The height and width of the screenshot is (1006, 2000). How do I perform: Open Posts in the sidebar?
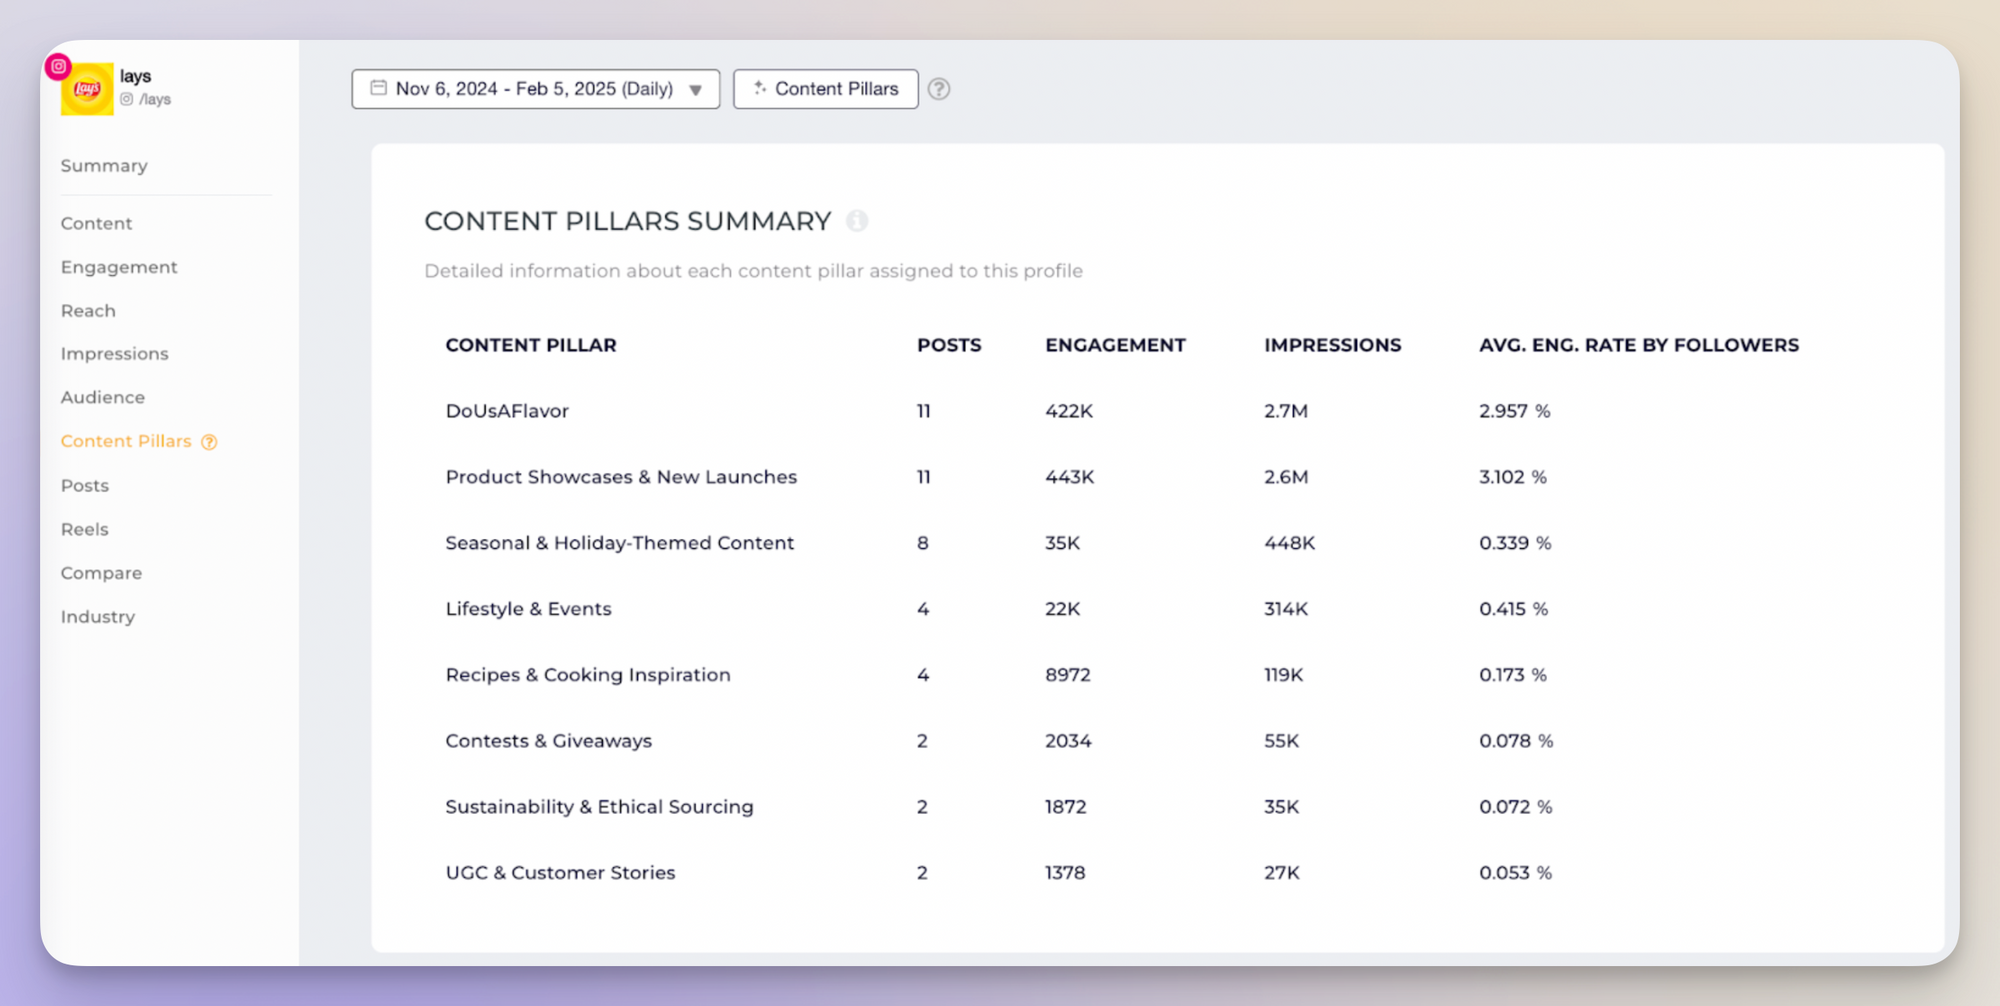click(84, 486)
